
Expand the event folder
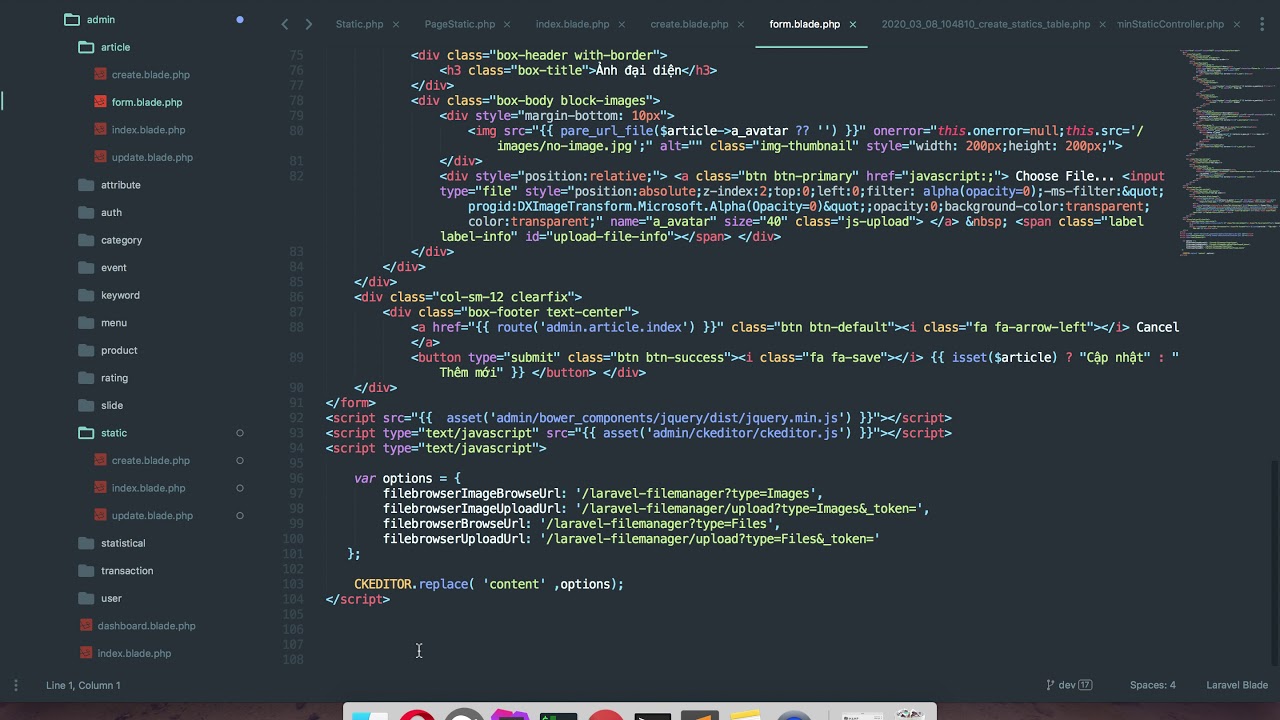click(x=85, y=268)
